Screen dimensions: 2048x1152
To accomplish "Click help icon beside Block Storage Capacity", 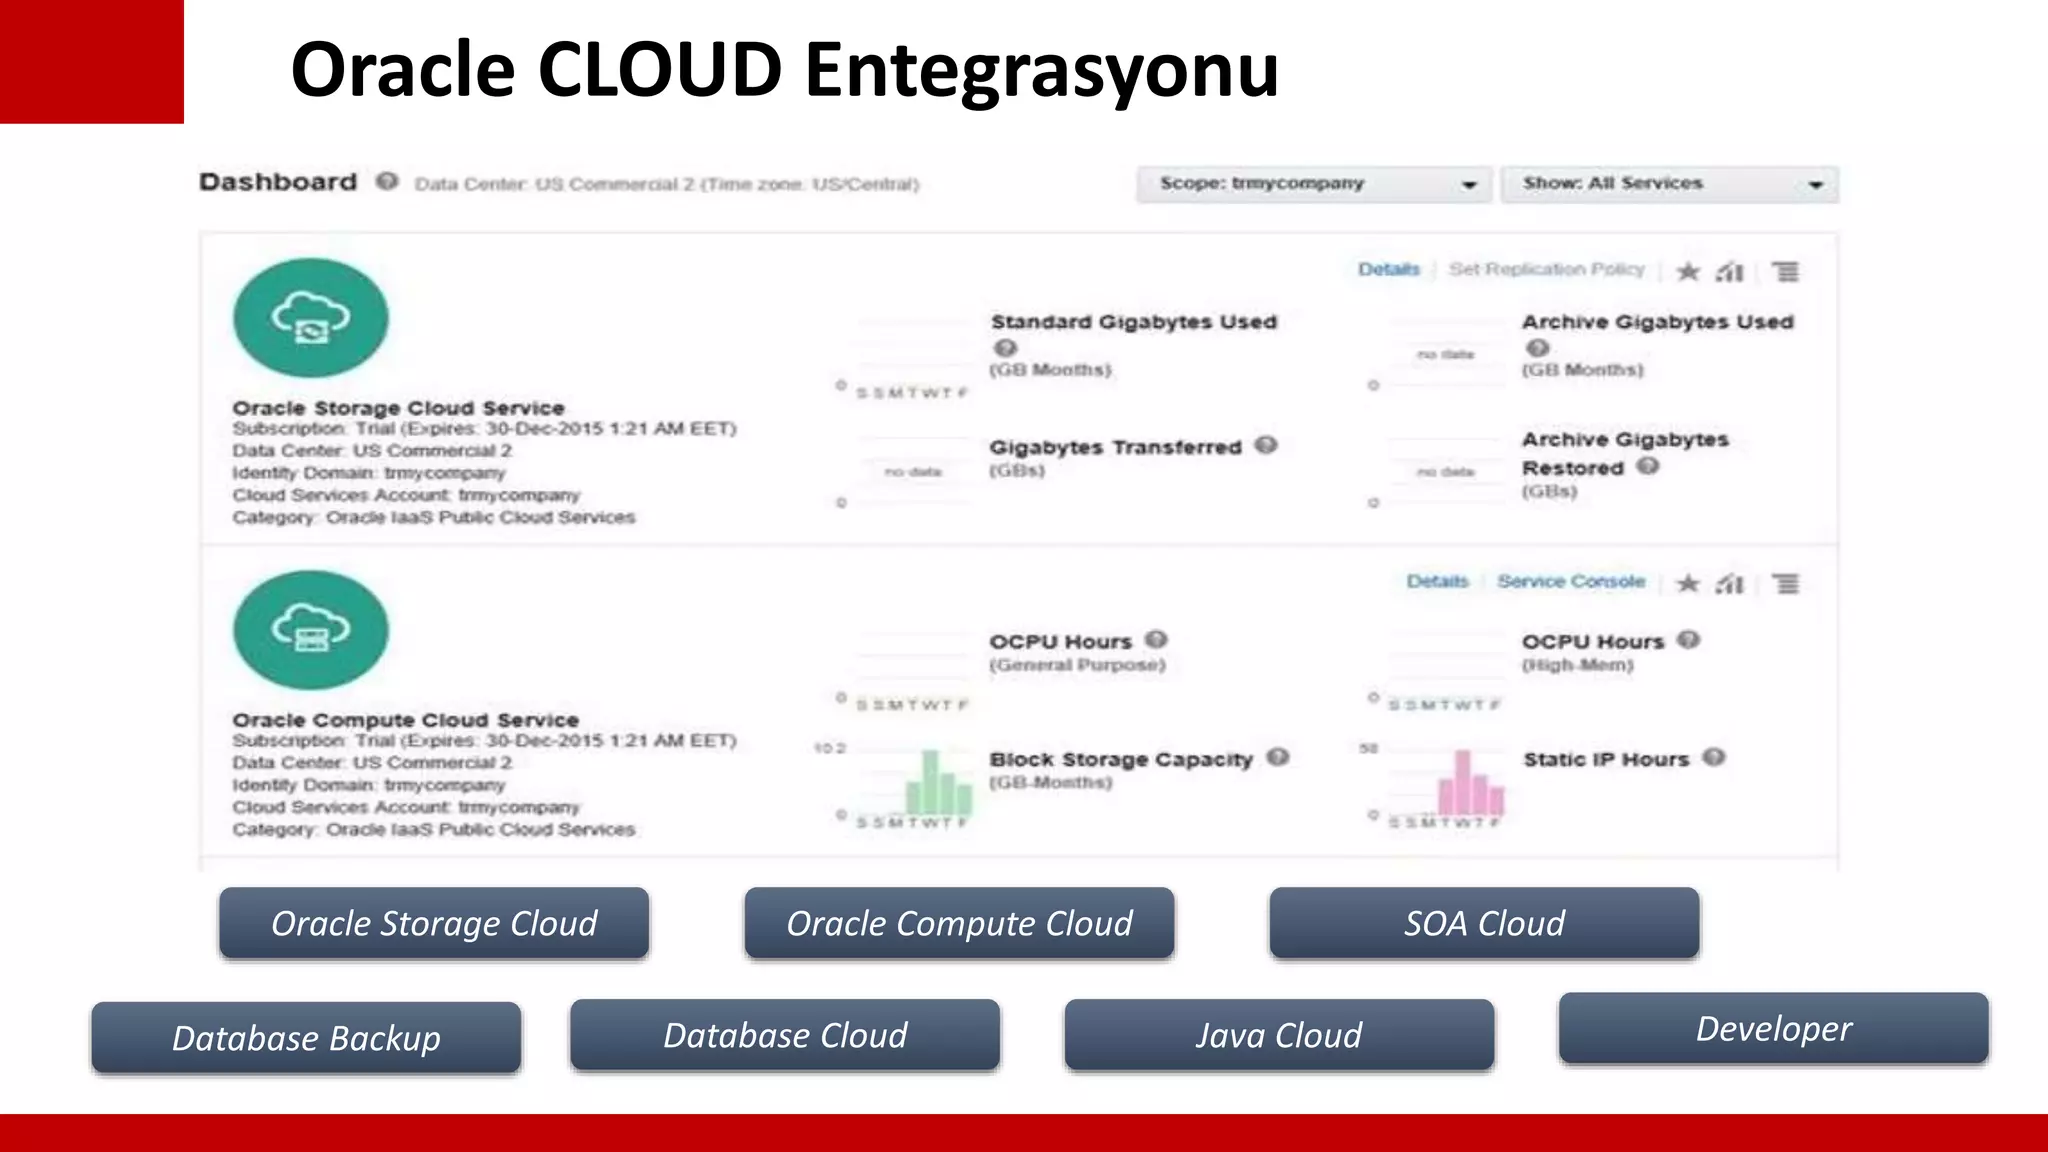I will click(x=1277, y=757).
